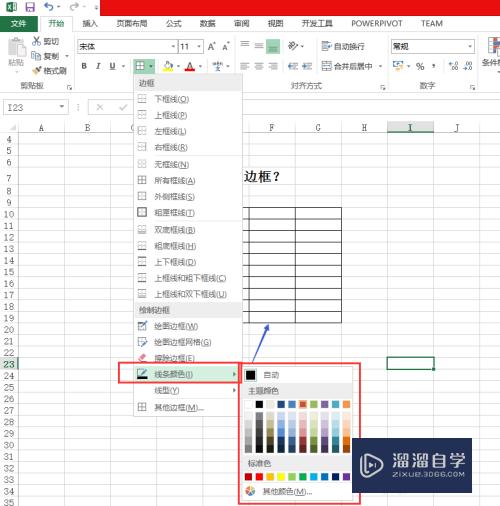Click the accounting number format icon
Image resolution: width=500 pixels, height=506 pixels.
click(398, 65)
